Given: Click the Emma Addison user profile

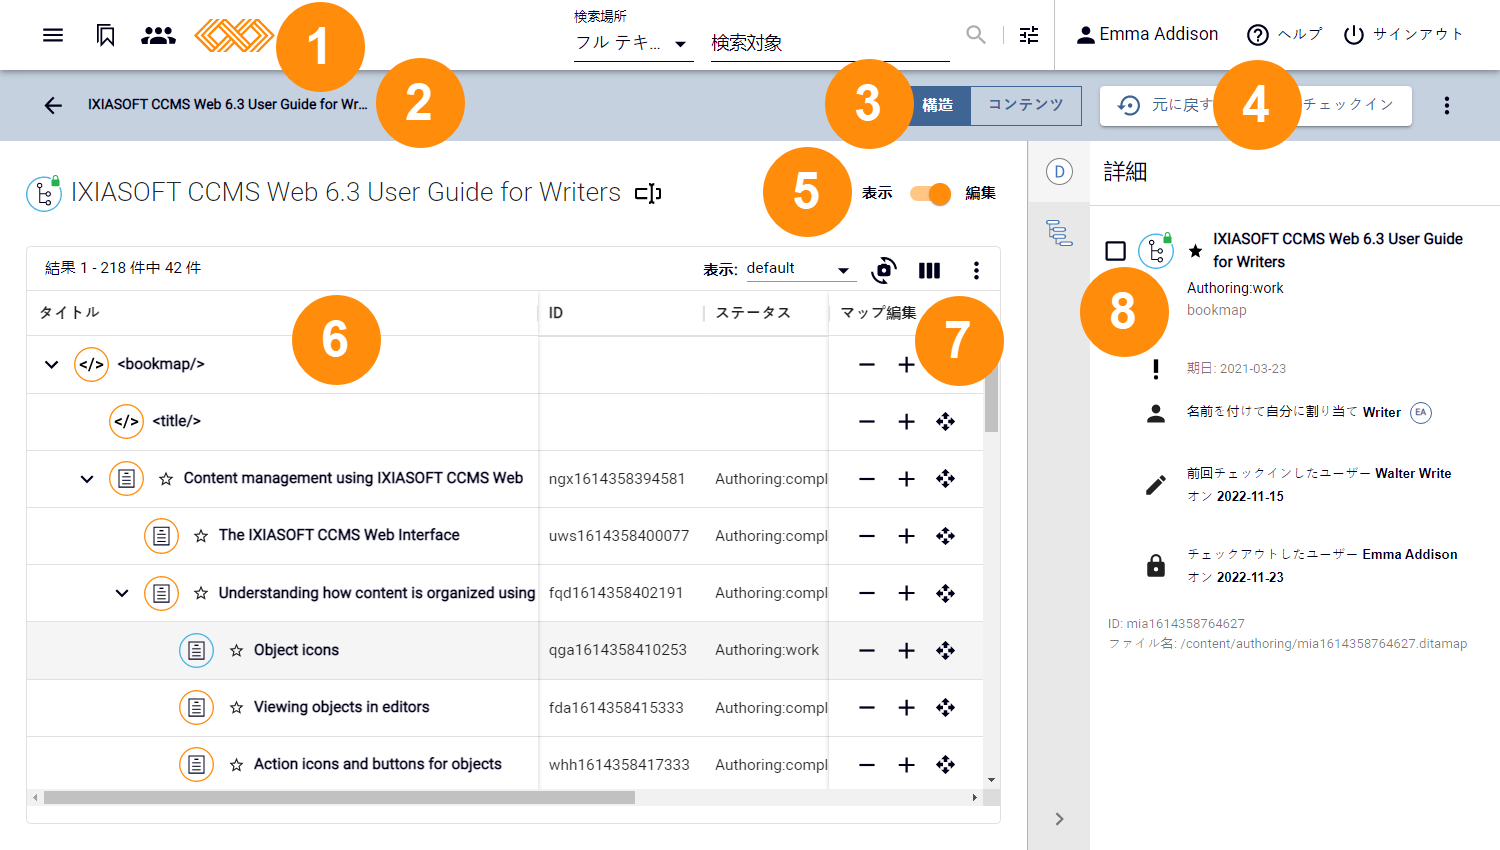Looking at the screenshot, I should (1147, 34).
